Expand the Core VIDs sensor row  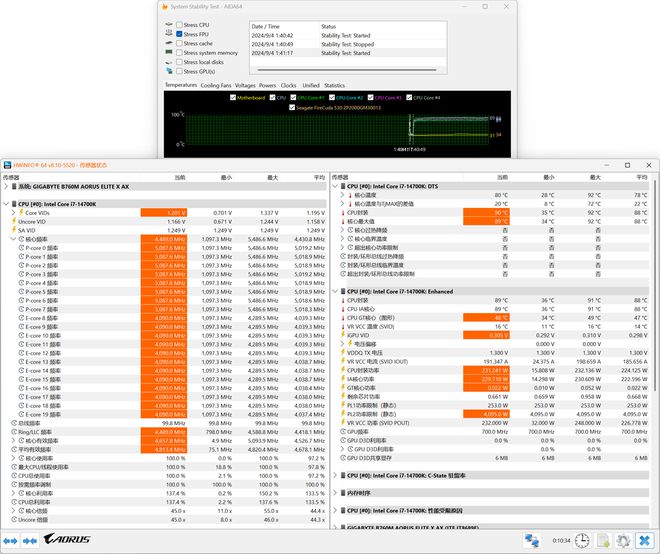tap(14, 213)
